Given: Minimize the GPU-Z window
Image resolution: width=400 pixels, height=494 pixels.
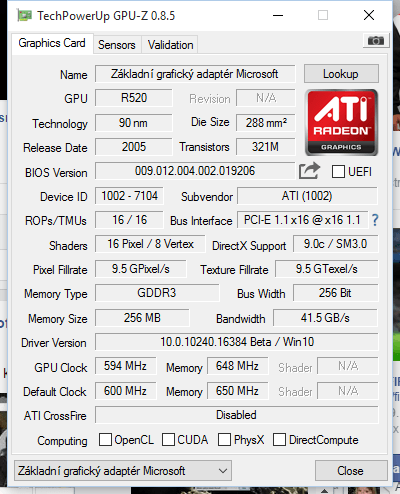Looking at the screenshot, I should 278,15.
